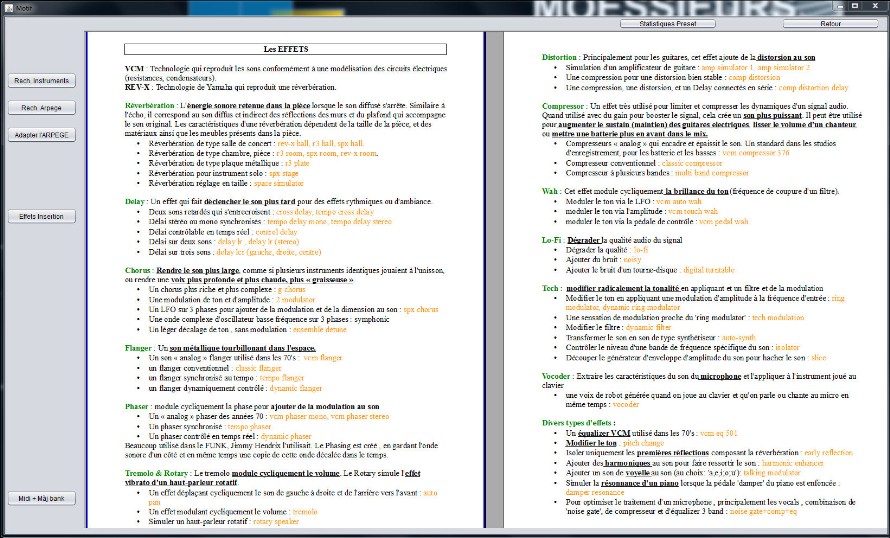Click the 'r3 plate' effect name
This screenshot has height=538, width=890.
pyautogui.click(x=297, y=163)
